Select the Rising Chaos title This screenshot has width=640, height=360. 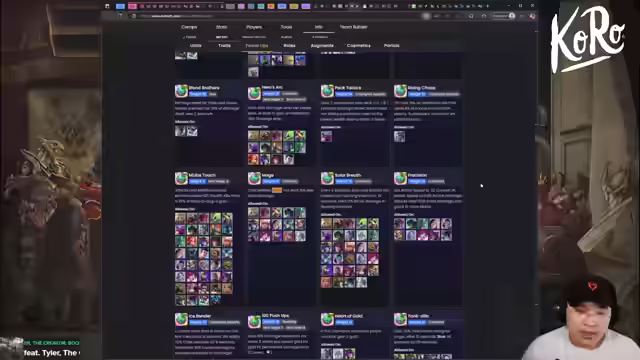[x=422, y=88]
